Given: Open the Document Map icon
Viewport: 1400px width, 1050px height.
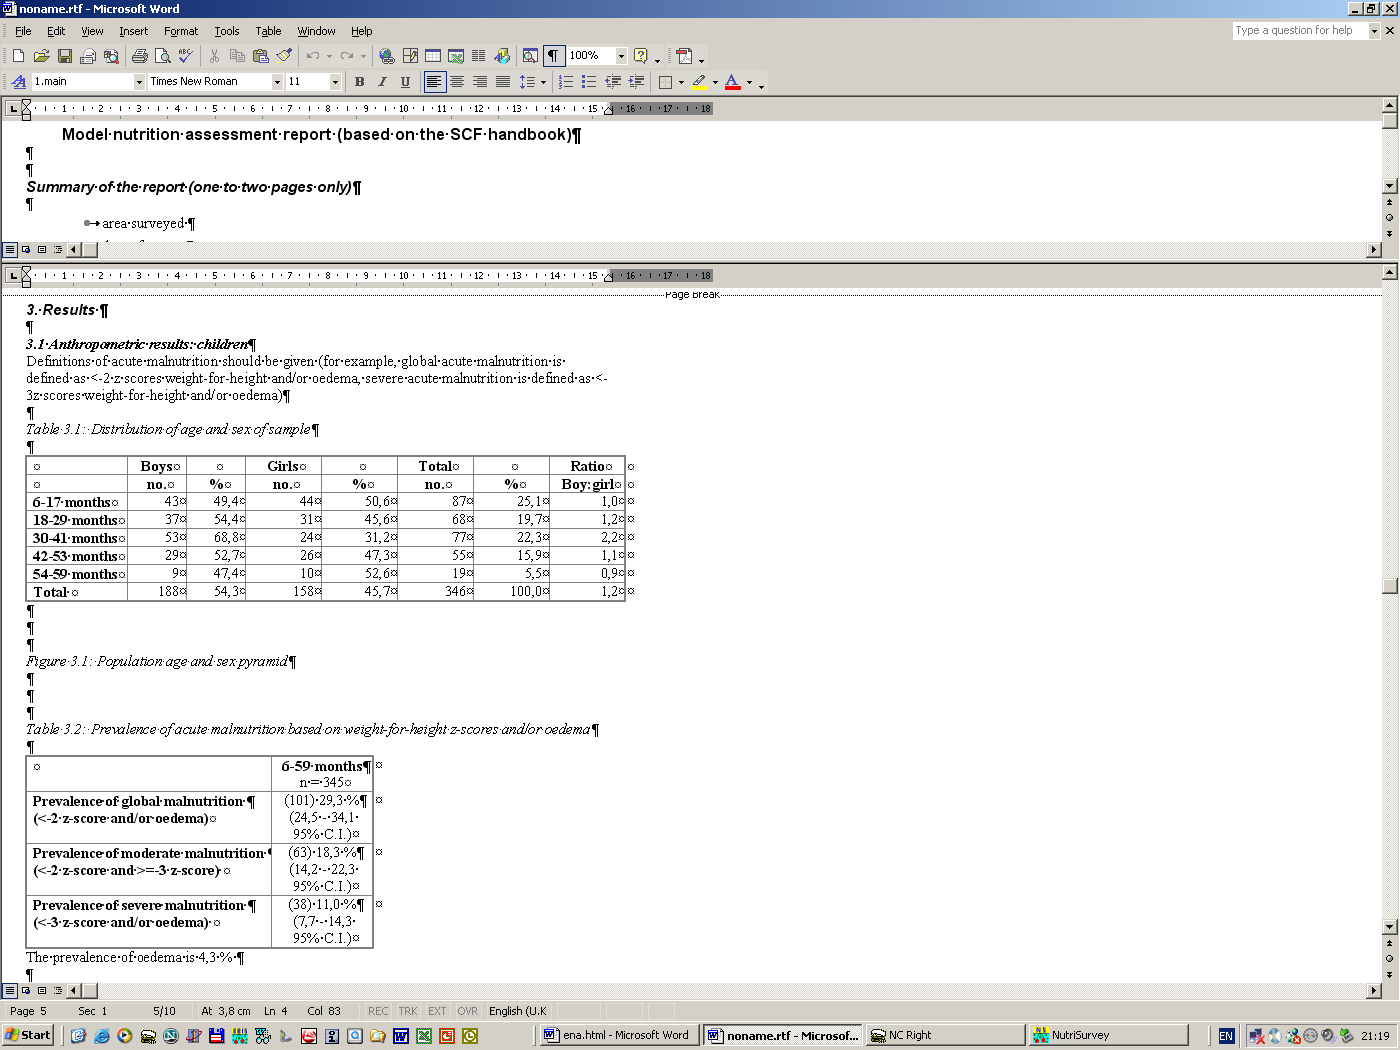Looking at the screenshot, I should pos(530,56).
